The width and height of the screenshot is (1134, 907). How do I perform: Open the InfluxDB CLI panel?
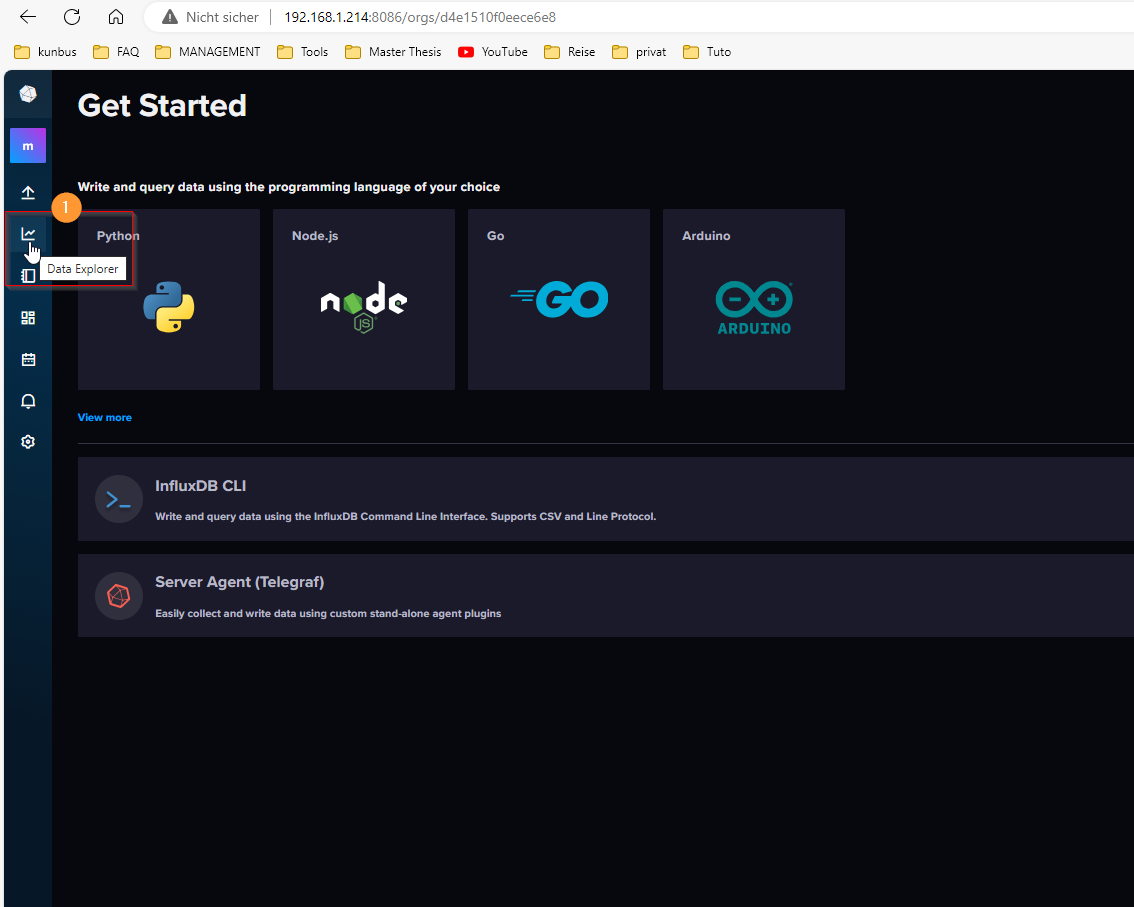[x=606, y=499]
